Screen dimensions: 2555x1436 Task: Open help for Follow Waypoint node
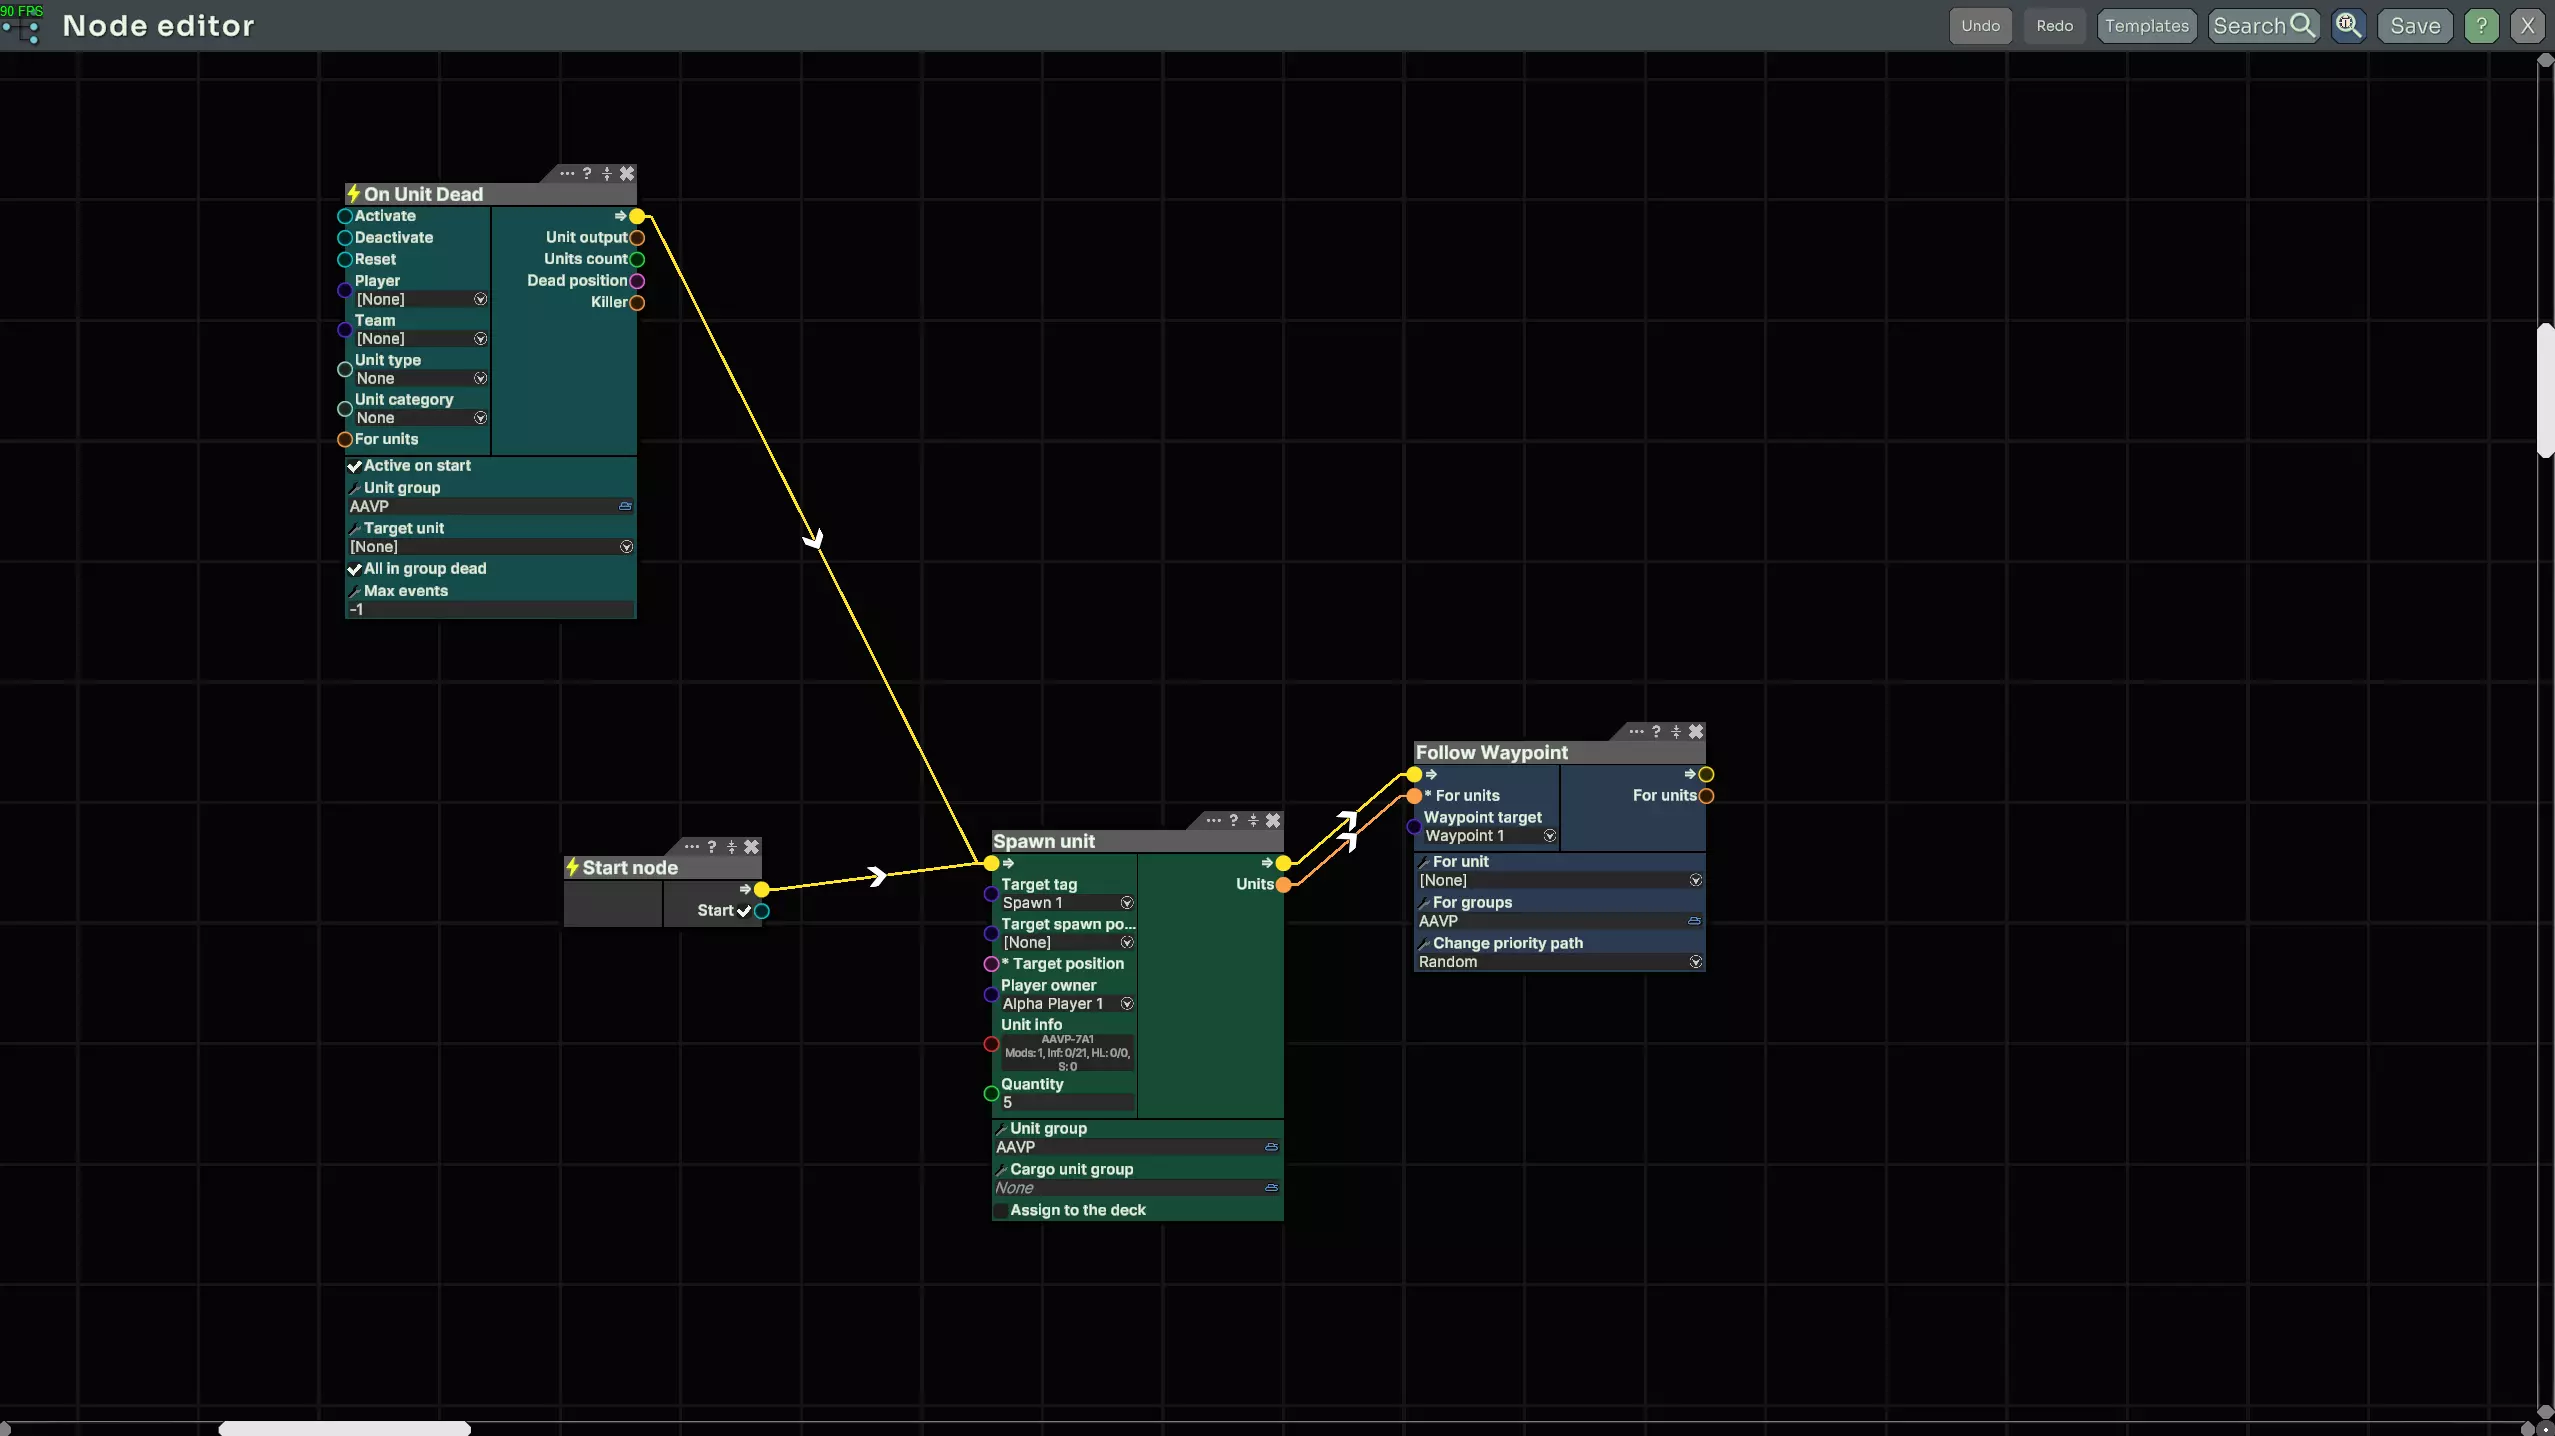1656,732
